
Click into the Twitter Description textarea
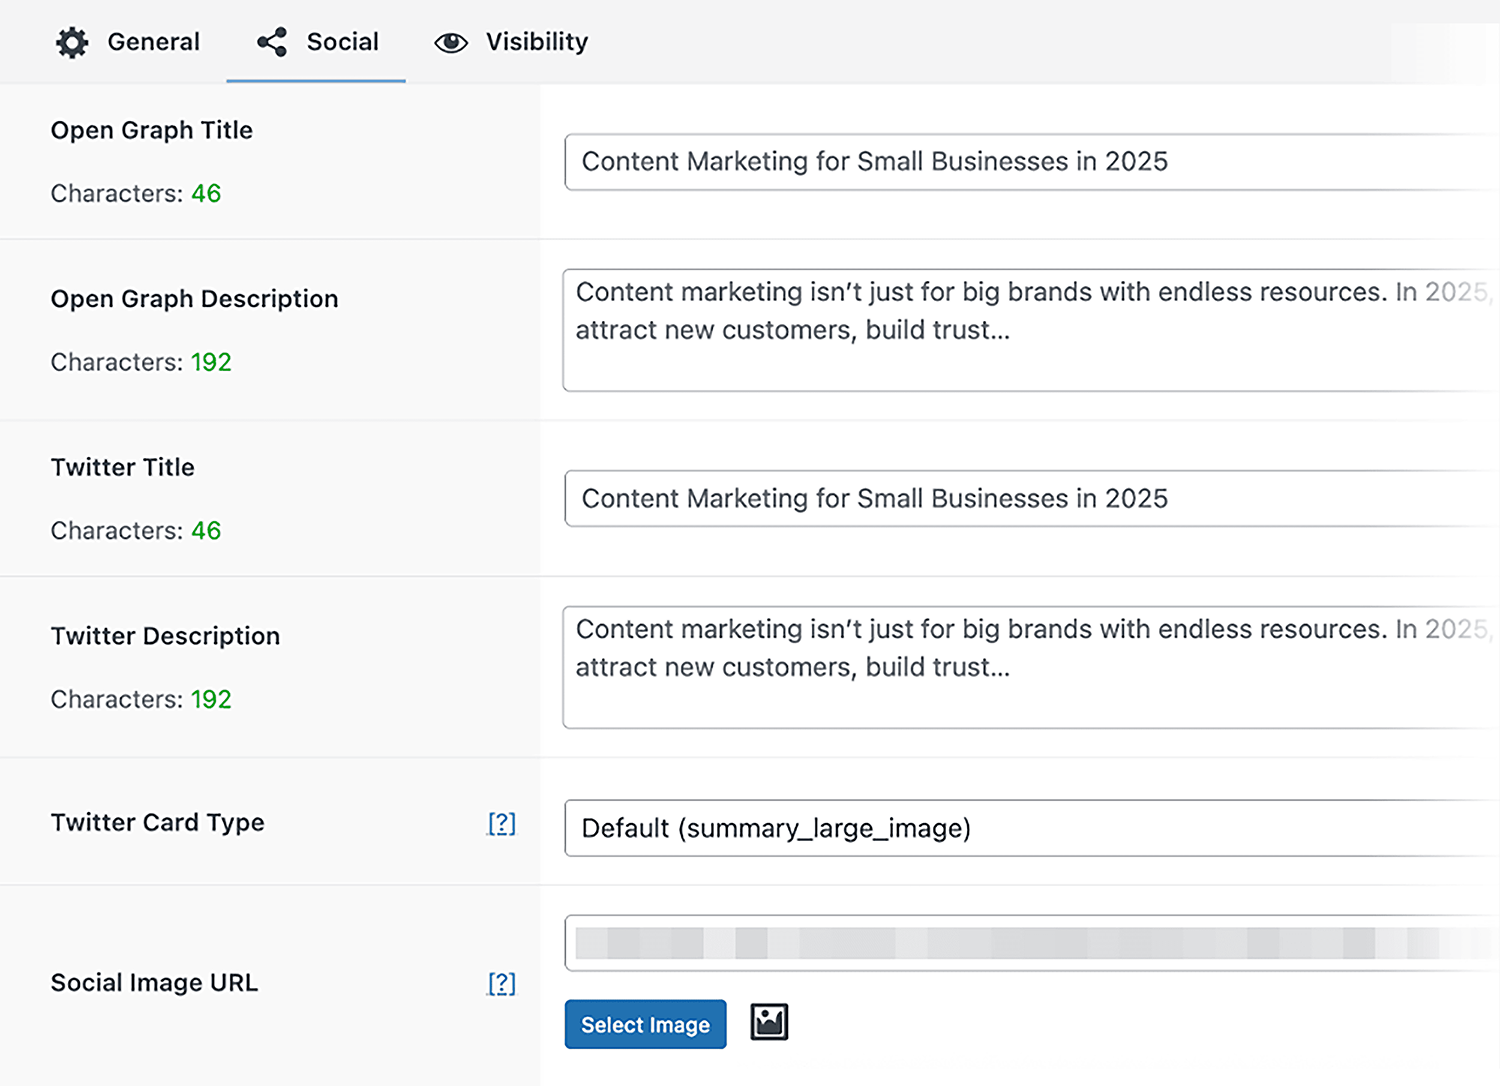click(x=1031, y=667)
